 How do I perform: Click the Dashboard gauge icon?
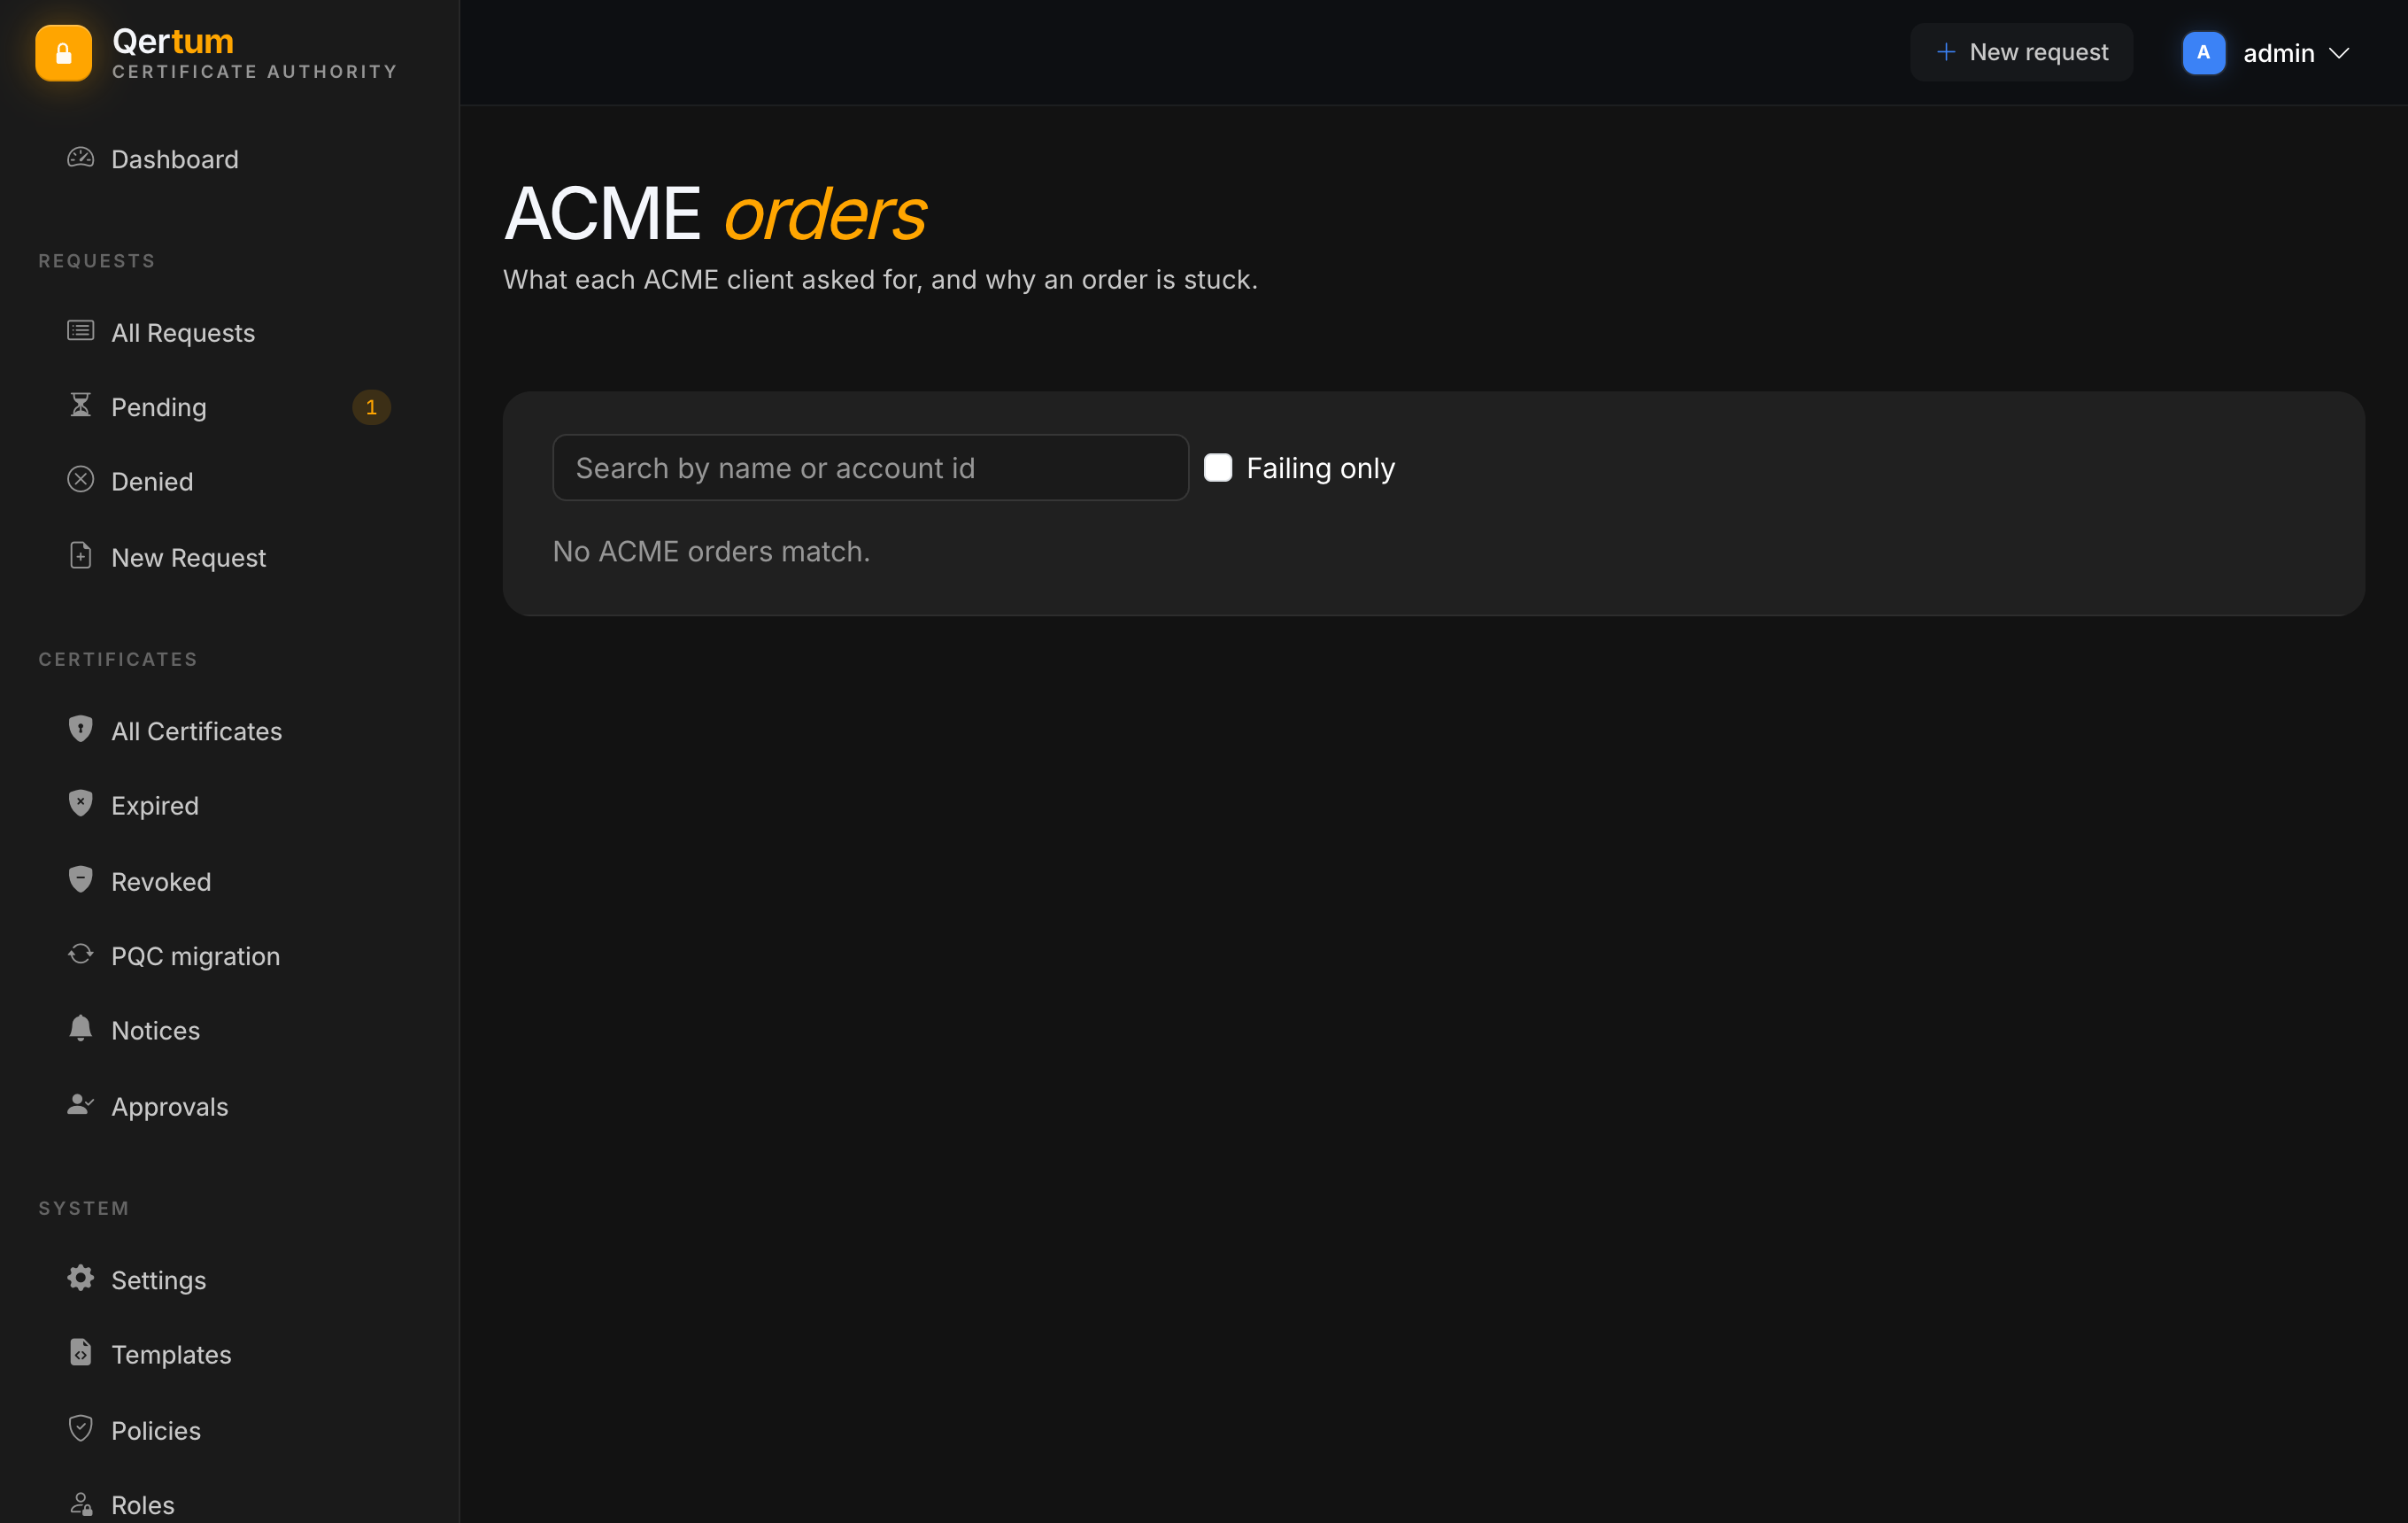[x=81, y=158]
